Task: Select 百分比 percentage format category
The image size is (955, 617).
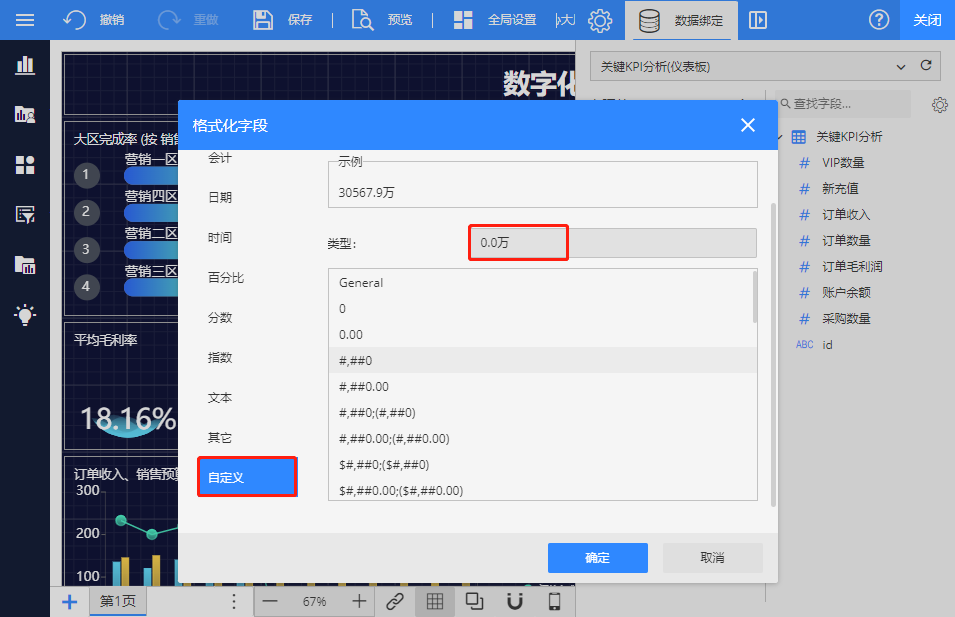Action: coord(226,277)
